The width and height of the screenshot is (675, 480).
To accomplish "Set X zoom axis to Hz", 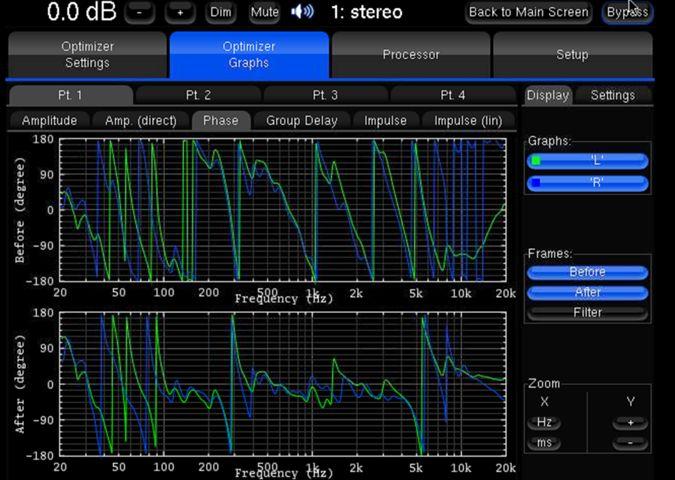I will tap(545, 423).
